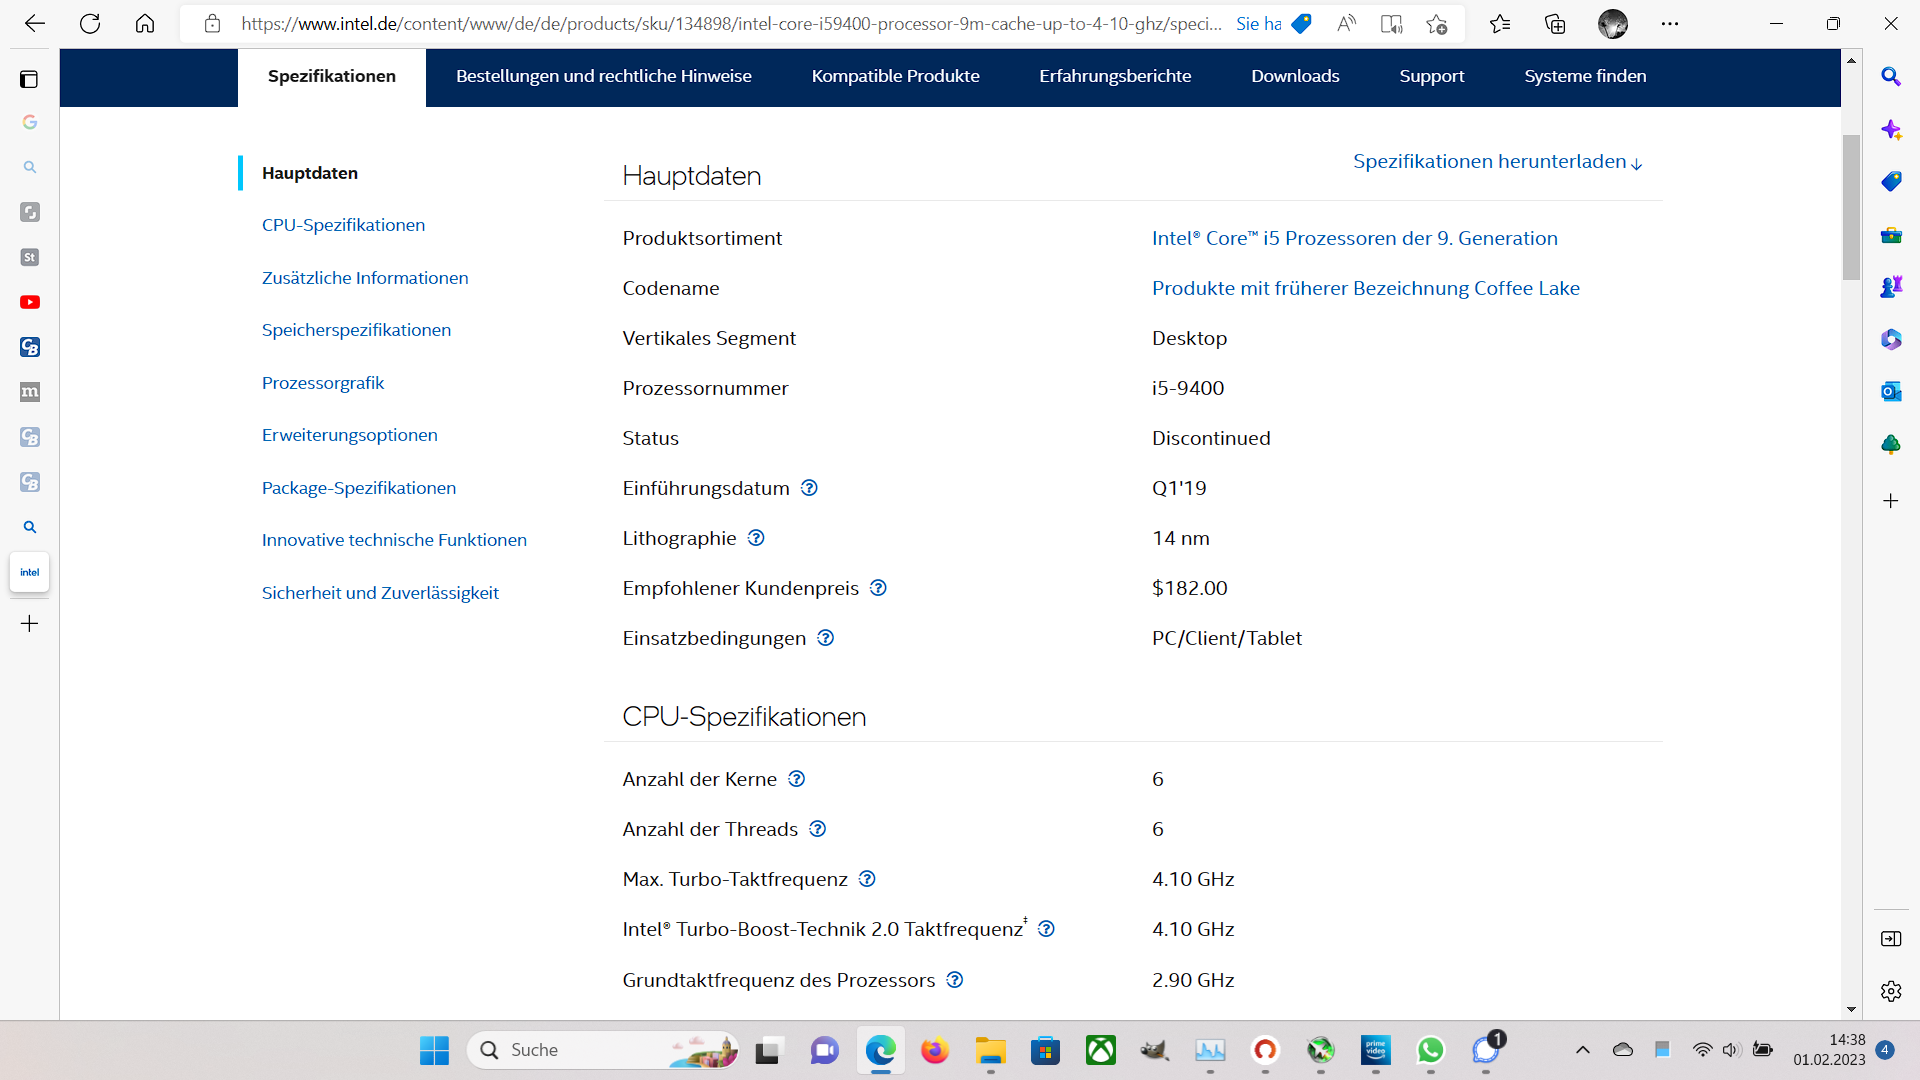This screenshot has height=1080, width=1920.
Task: Jump to Innovative technische Funktionen section
Action: pyautogui.click(x=394, y=540)
